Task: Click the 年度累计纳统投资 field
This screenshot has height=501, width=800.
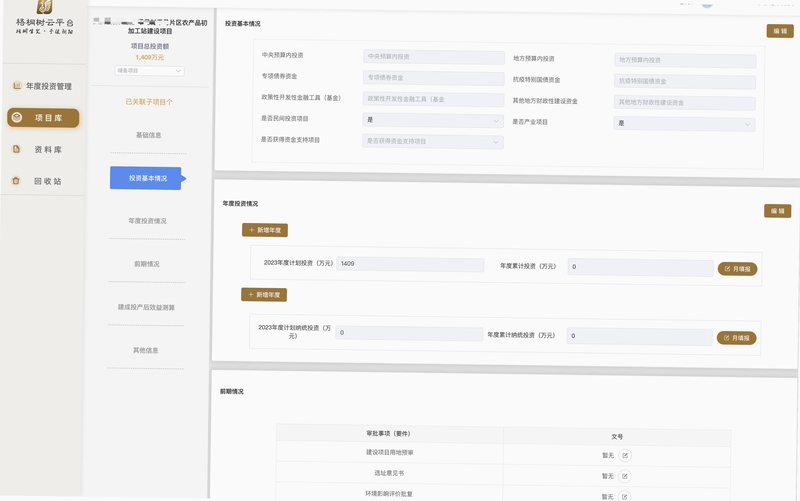Action: point(639,336)
